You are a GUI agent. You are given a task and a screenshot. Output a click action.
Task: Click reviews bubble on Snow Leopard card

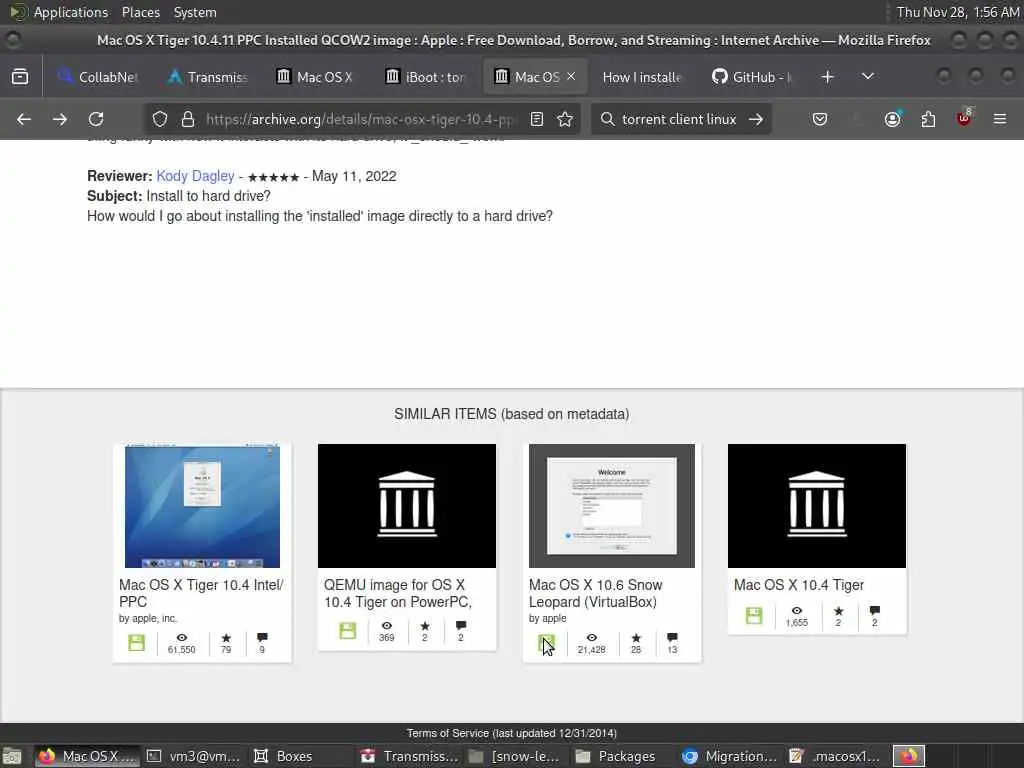672,637
